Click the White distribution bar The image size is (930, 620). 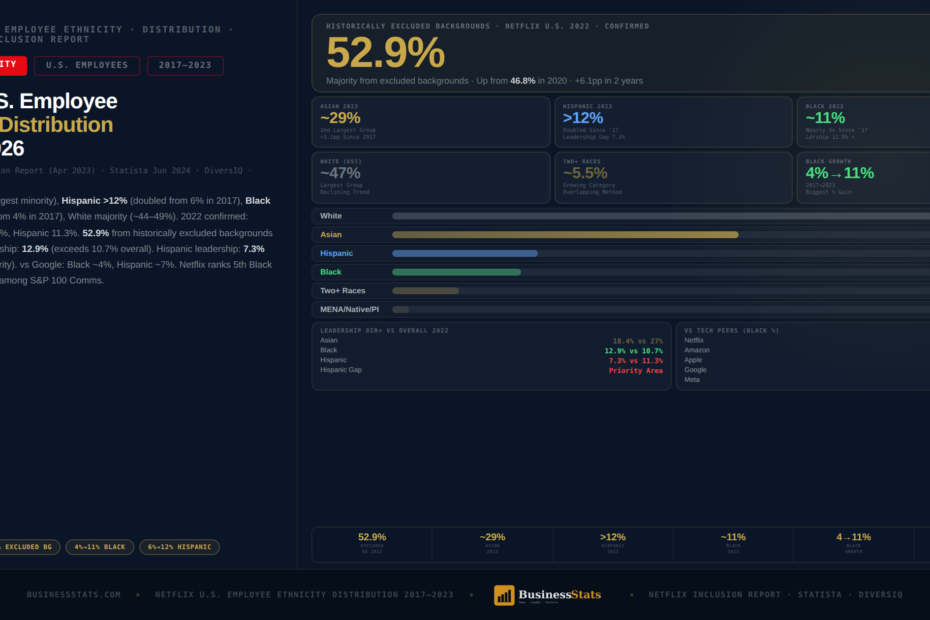tap(661, 216)
